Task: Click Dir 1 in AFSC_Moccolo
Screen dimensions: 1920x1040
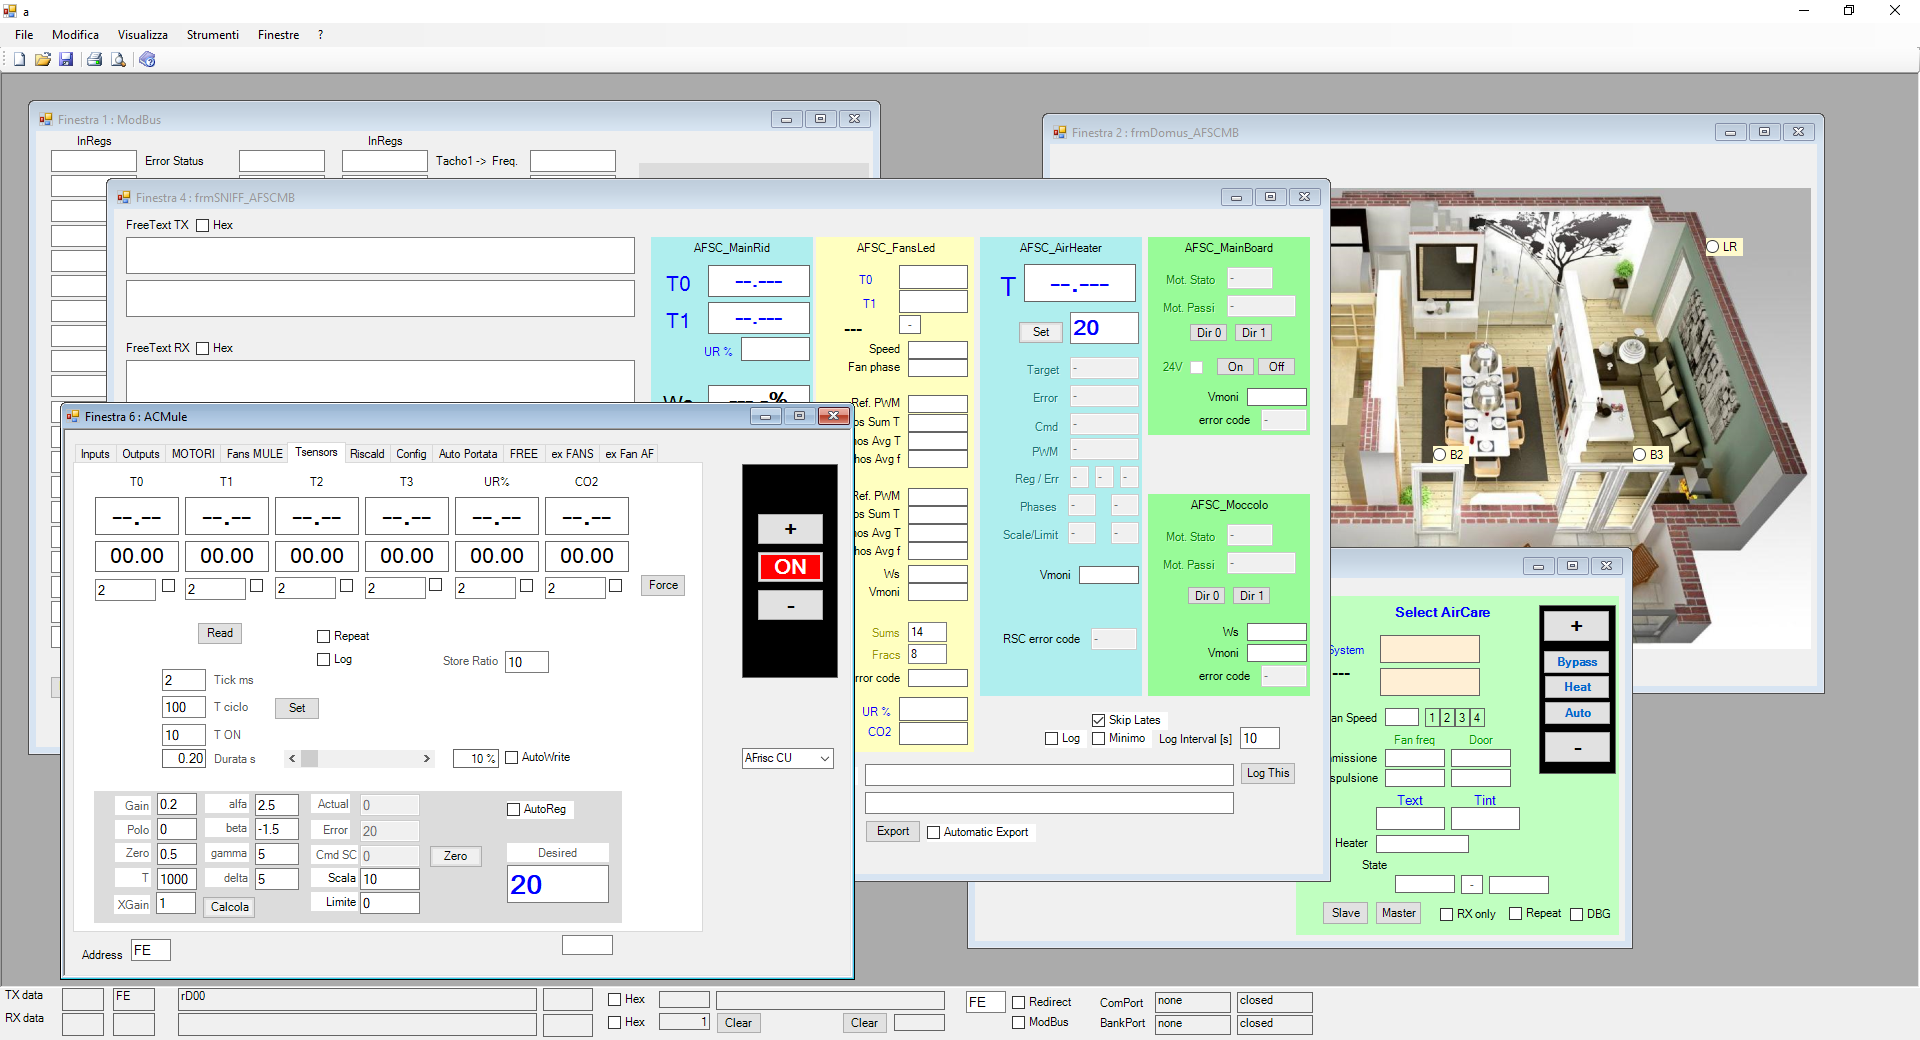Action: coord(1252,597)
